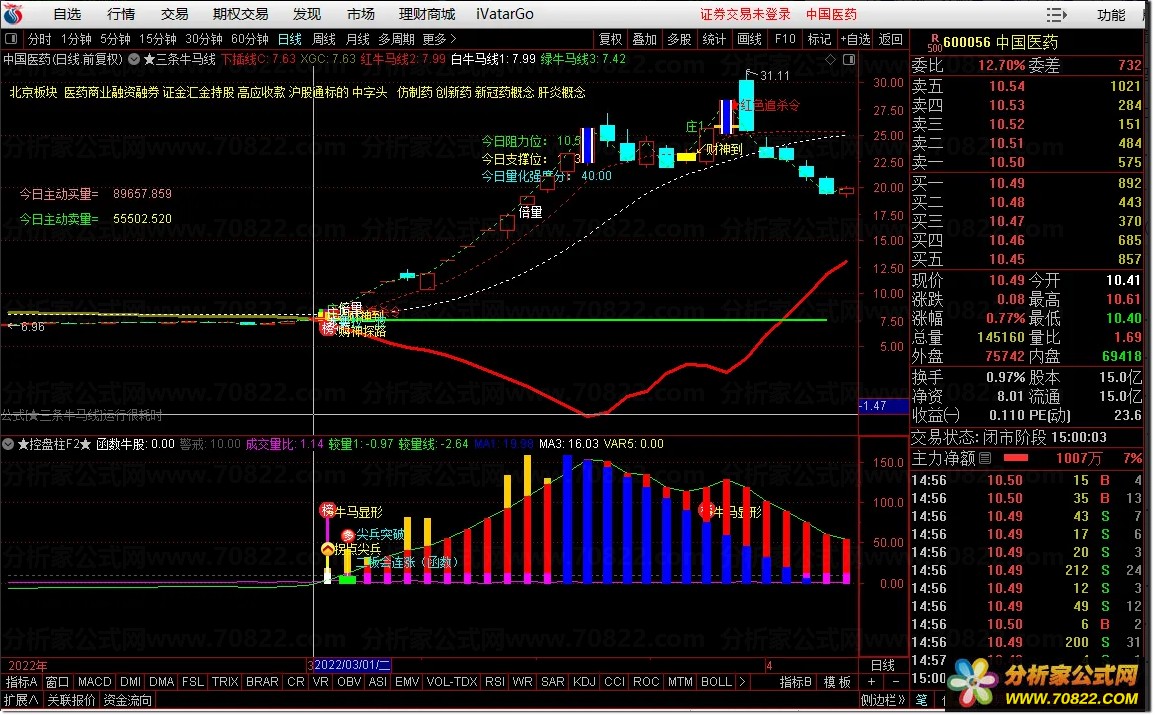The width and height of the screenshot is (1155, 715).
Task: Open the 资金流向 tab
Action: 127,700
